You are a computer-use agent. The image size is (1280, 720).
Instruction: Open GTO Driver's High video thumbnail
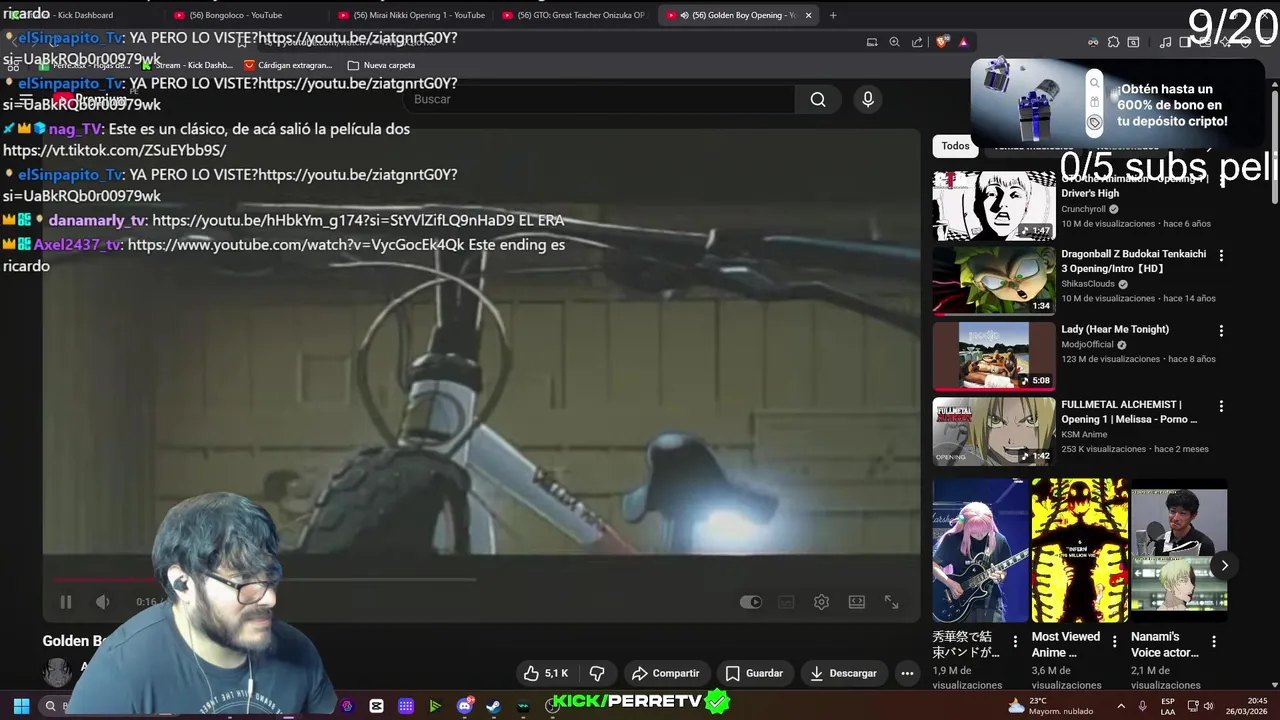[994, 206]
